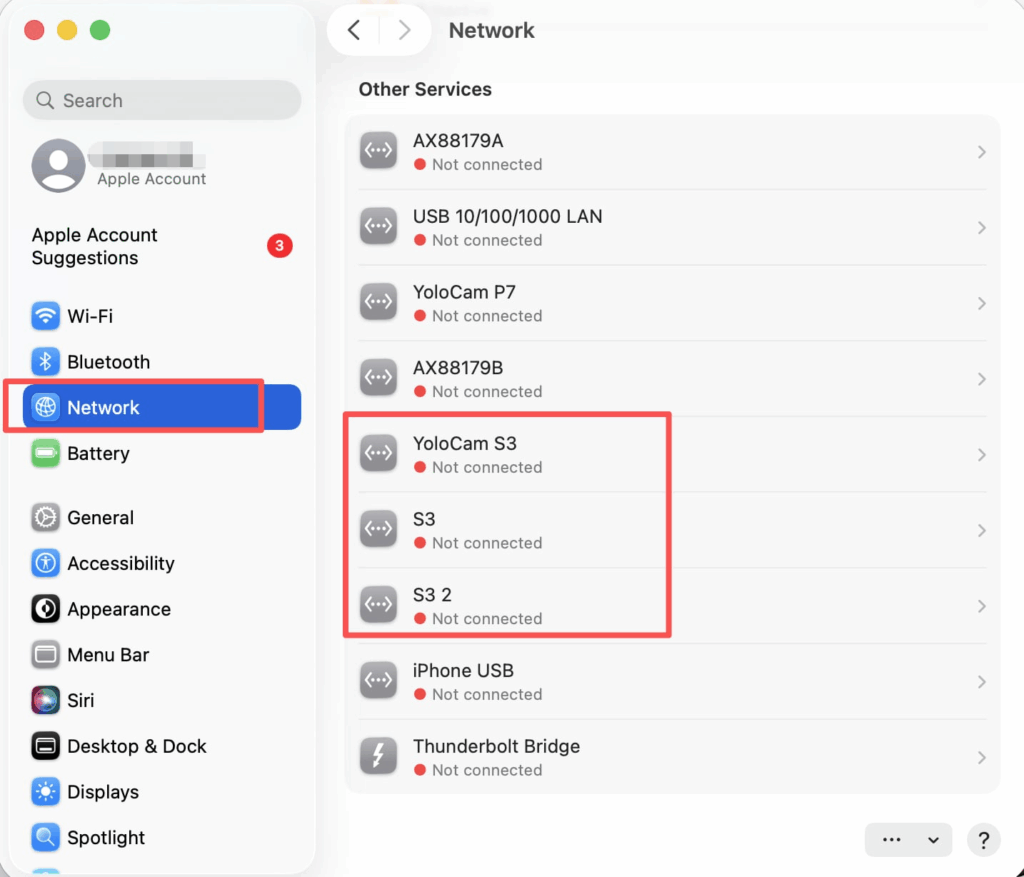Open Bluetooth settings via its icon

(x=45, y=362)
